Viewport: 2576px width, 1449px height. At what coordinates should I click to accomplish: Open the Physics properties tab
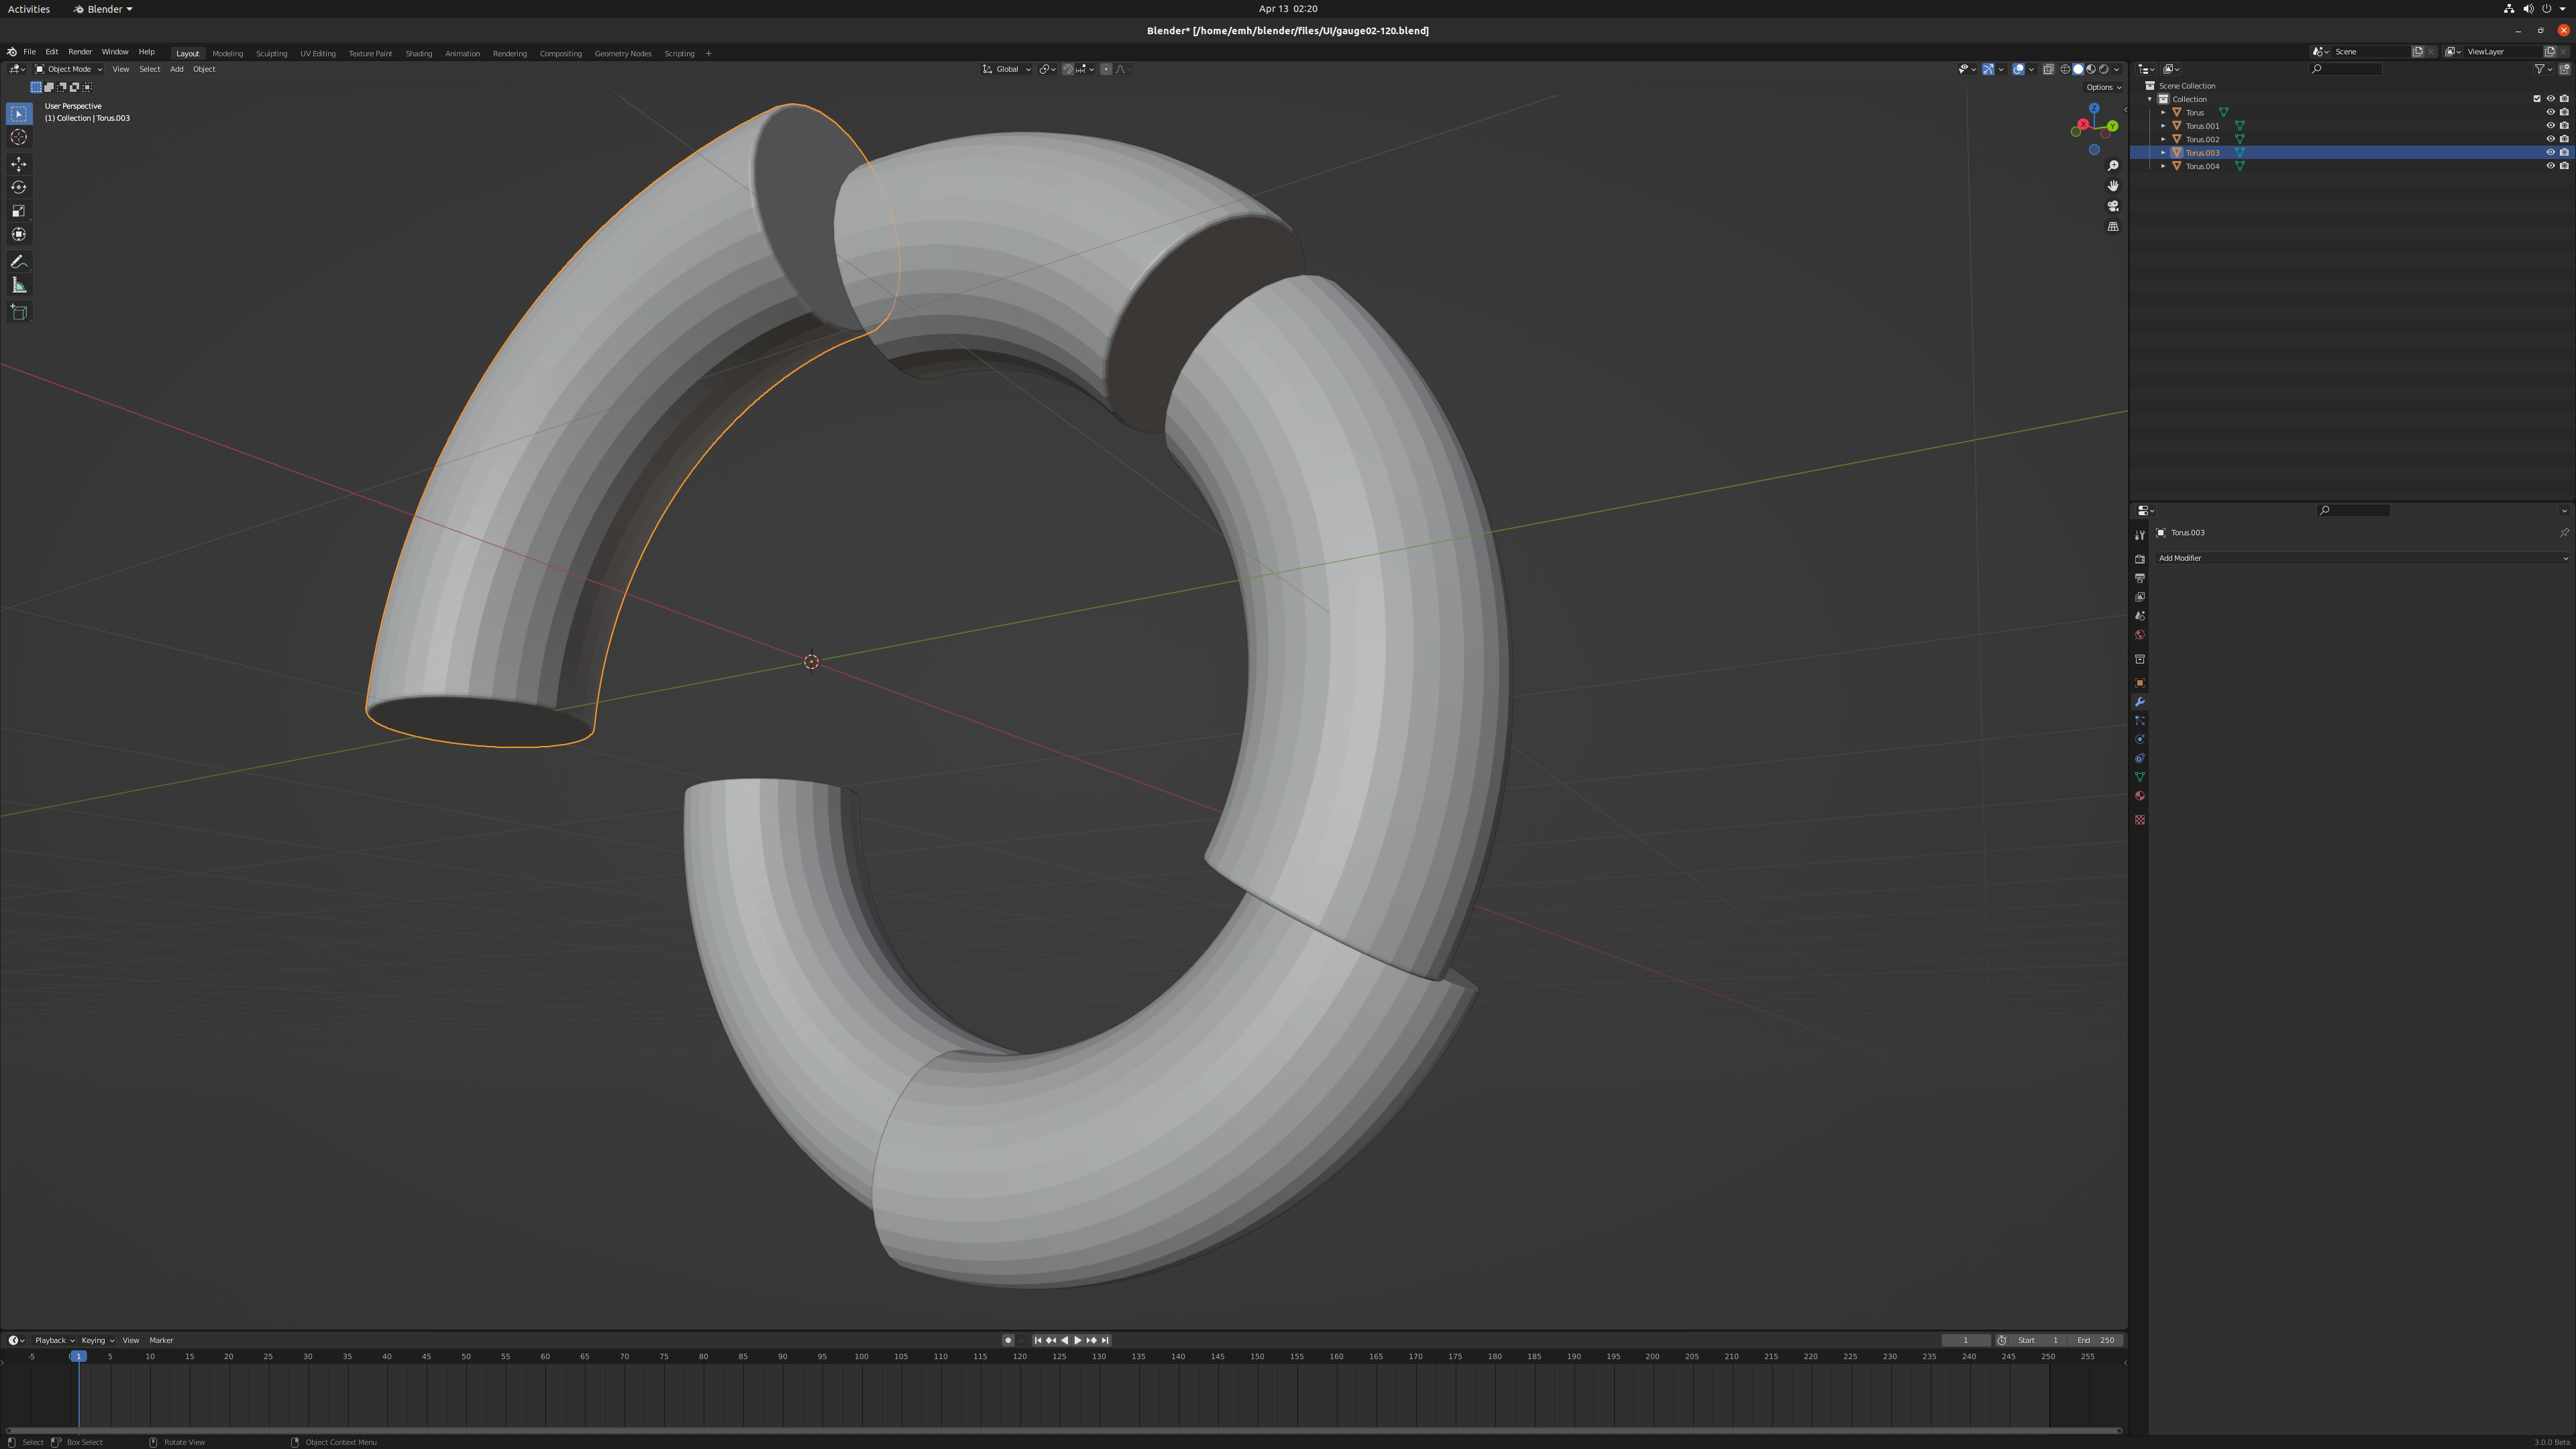2140,740
